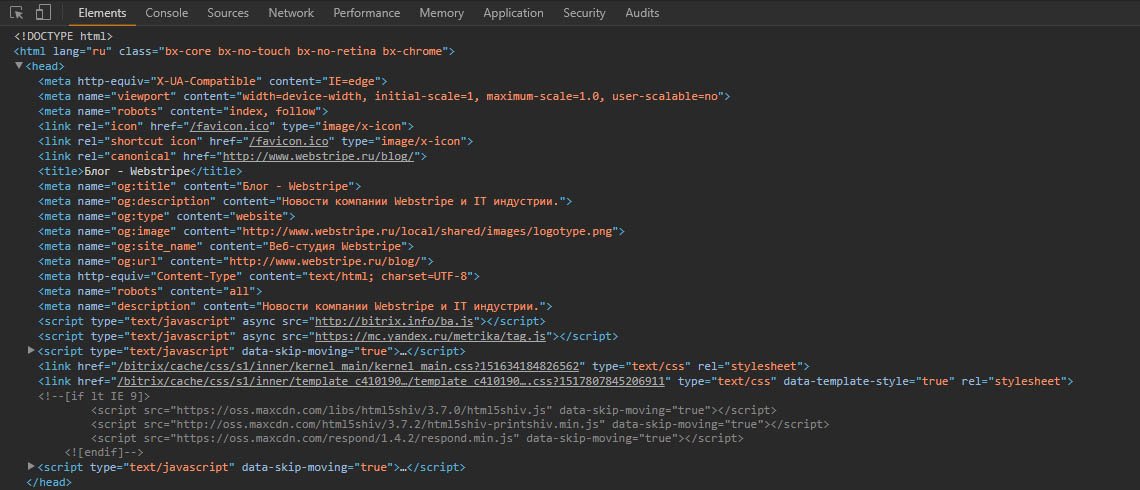Switch to the Performance tab

366,13
